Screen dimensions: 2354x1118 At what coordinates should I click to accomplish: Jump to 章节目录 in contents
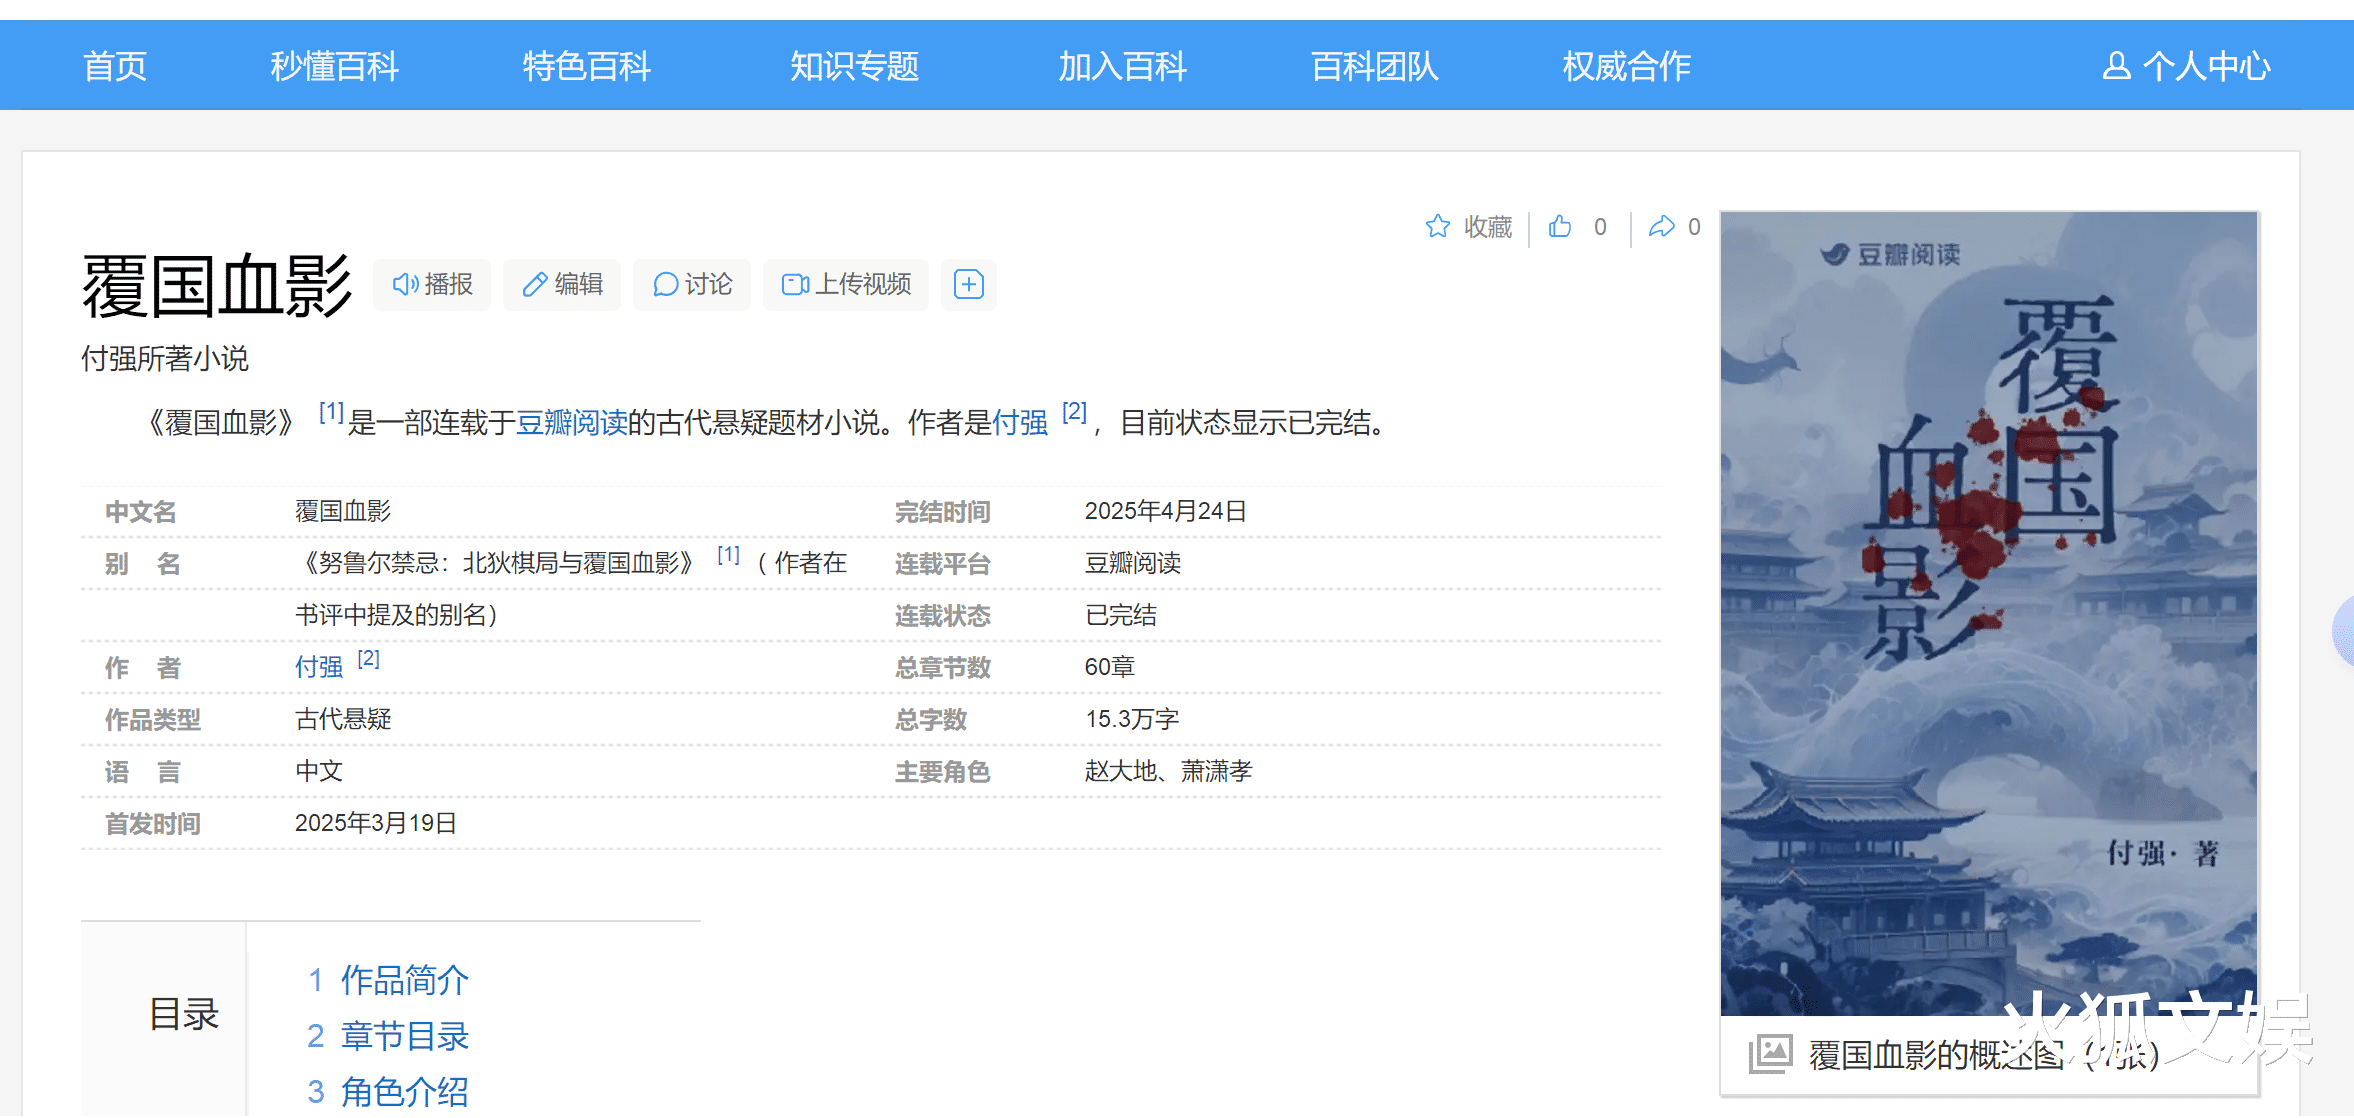pos(403,1036)
